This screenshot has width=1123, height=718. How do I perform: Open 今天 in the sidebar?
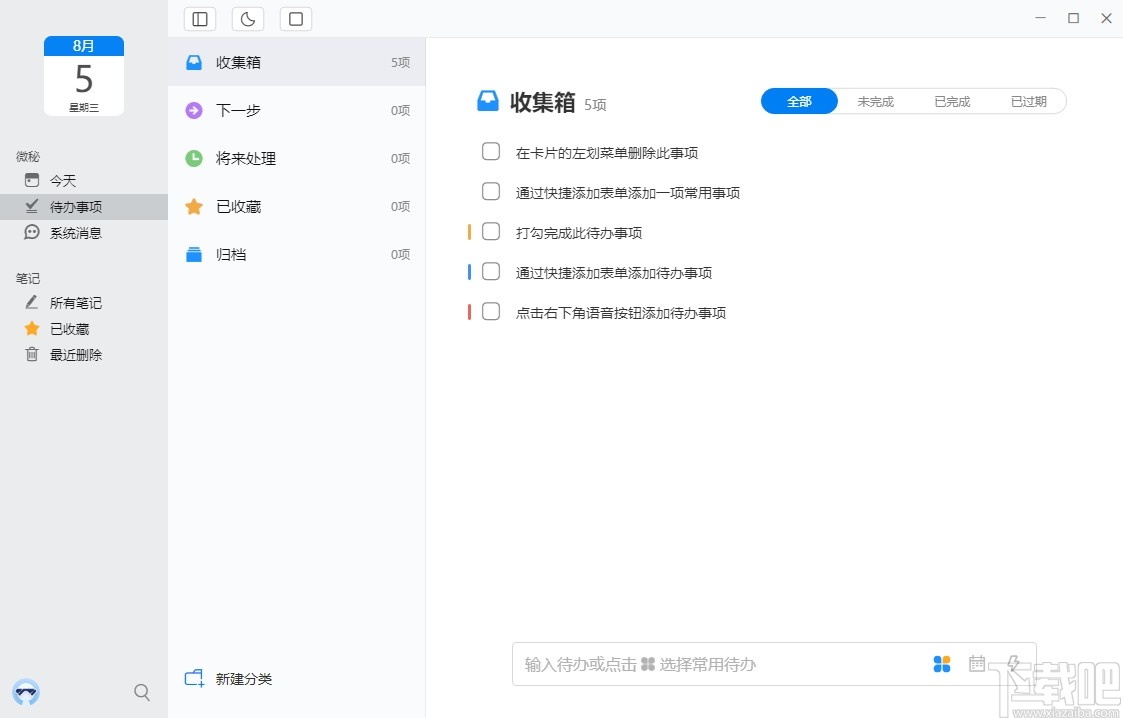coord(84,180)
